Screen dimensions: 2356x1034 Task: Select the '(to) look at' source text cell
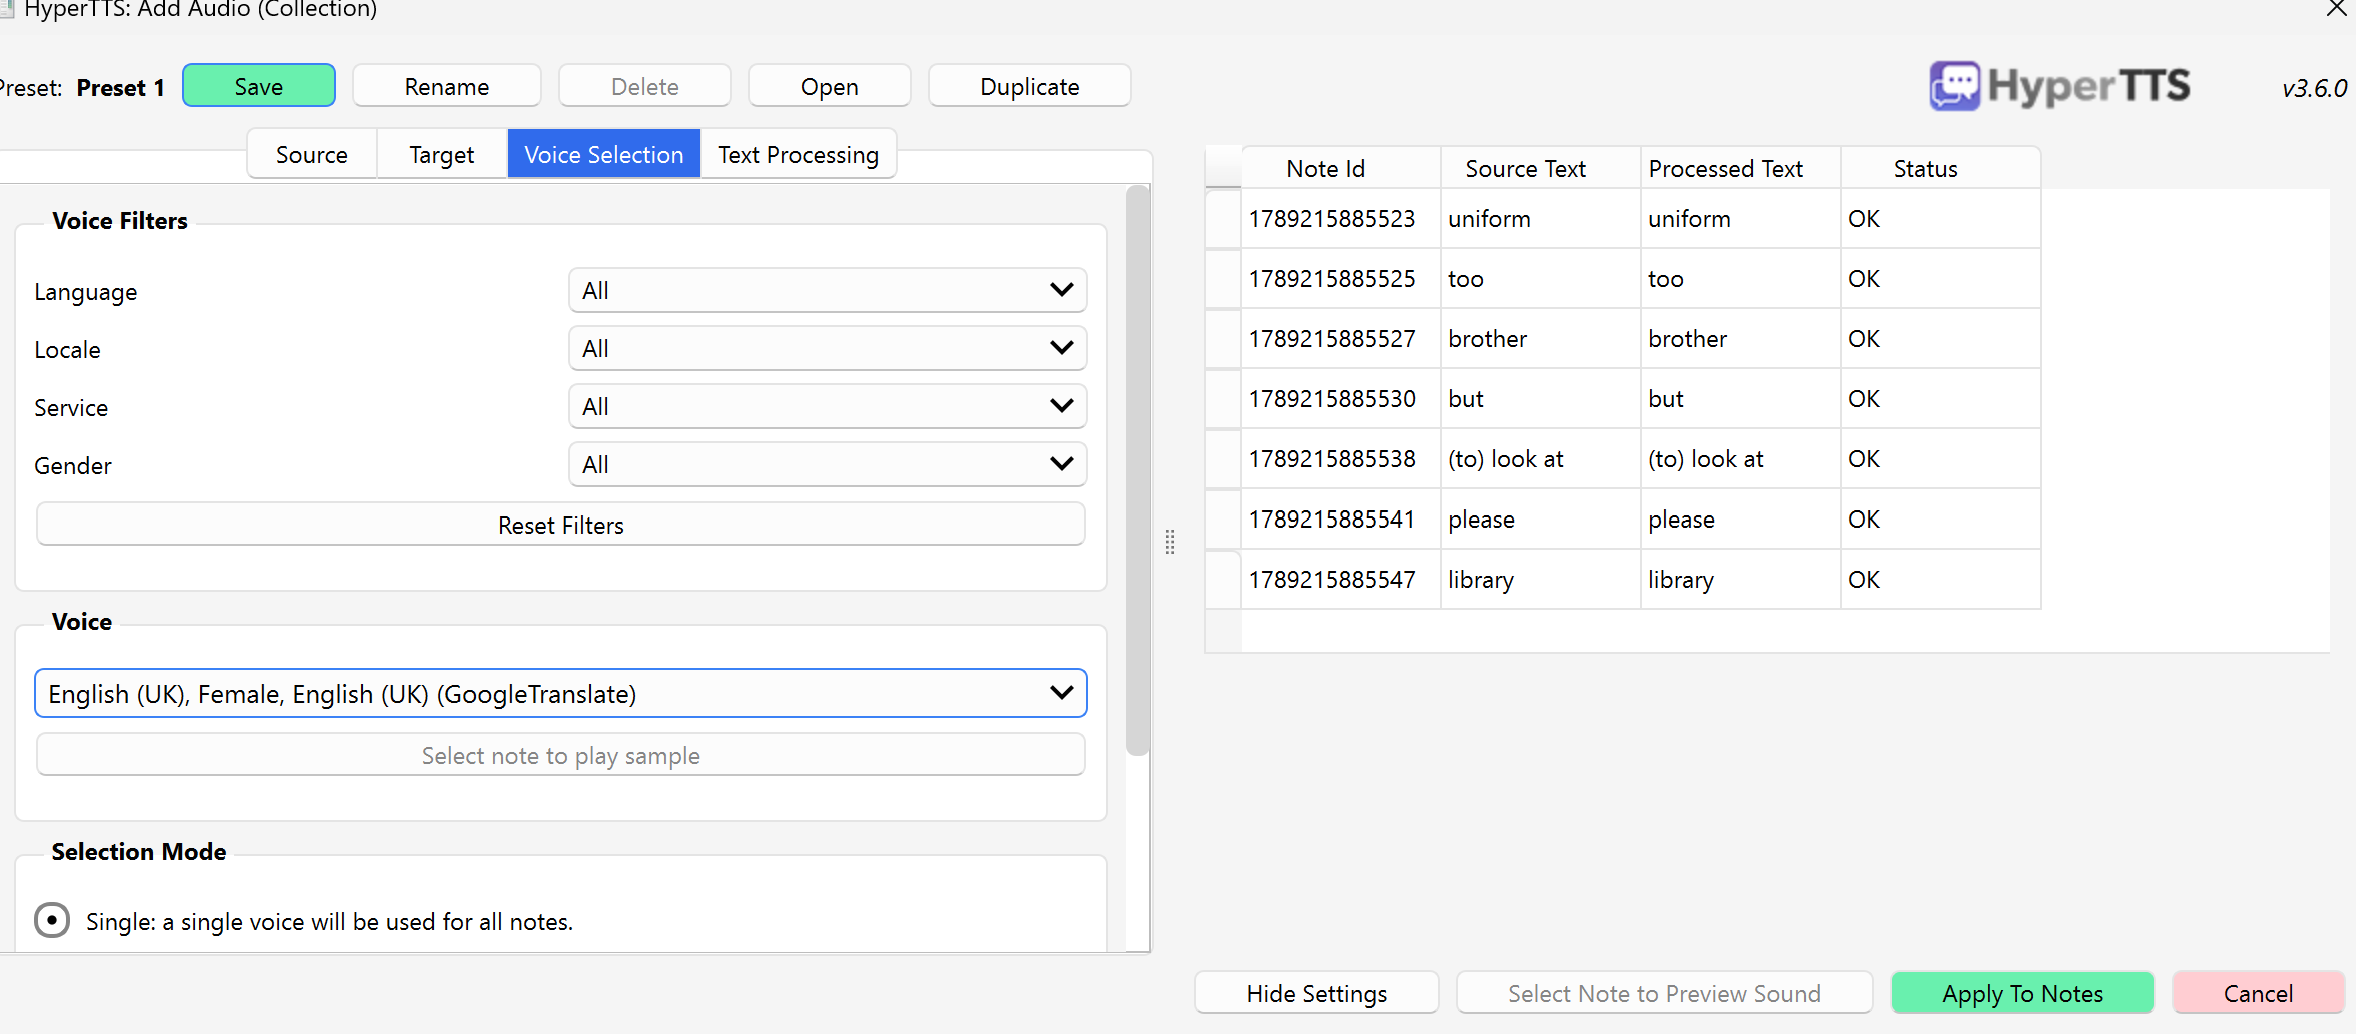[x=1541, y=458]
